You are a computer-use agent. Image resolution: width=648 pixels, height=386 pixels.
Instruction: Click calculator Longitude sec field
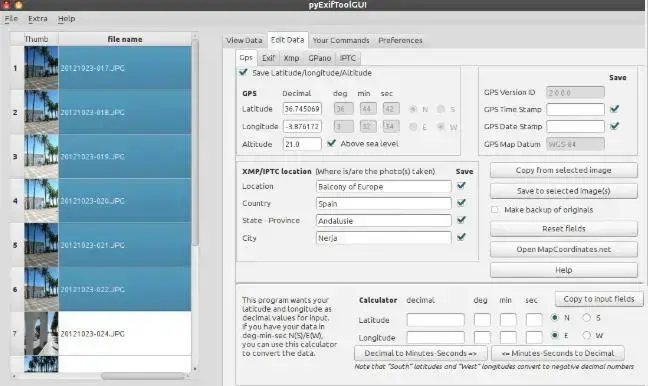(x=534, y=337)
